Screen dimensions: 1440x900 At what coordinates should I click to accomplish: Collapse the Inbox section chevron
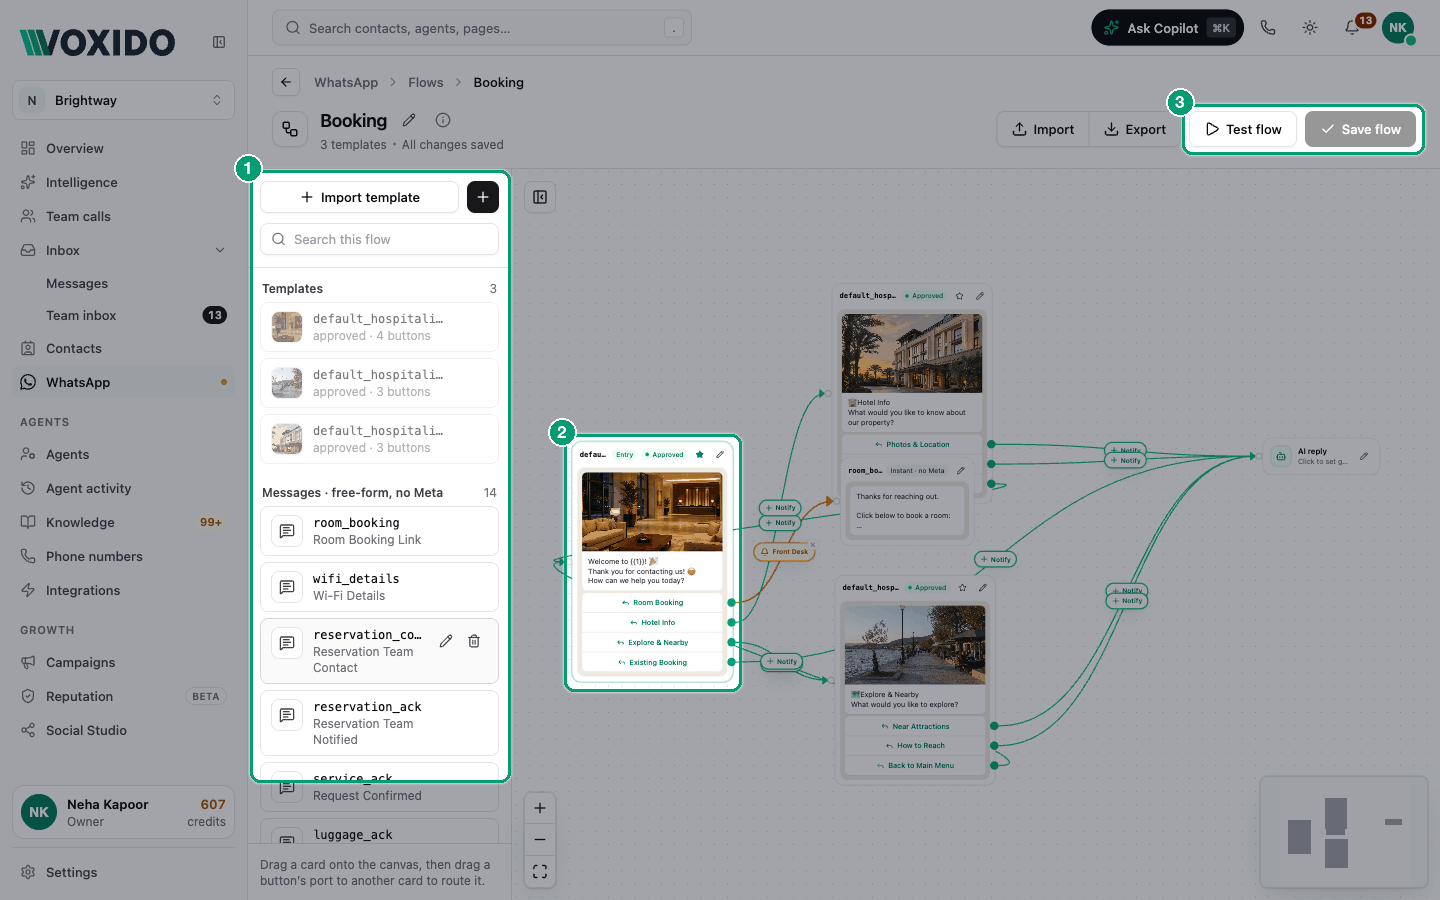point(220,250)
